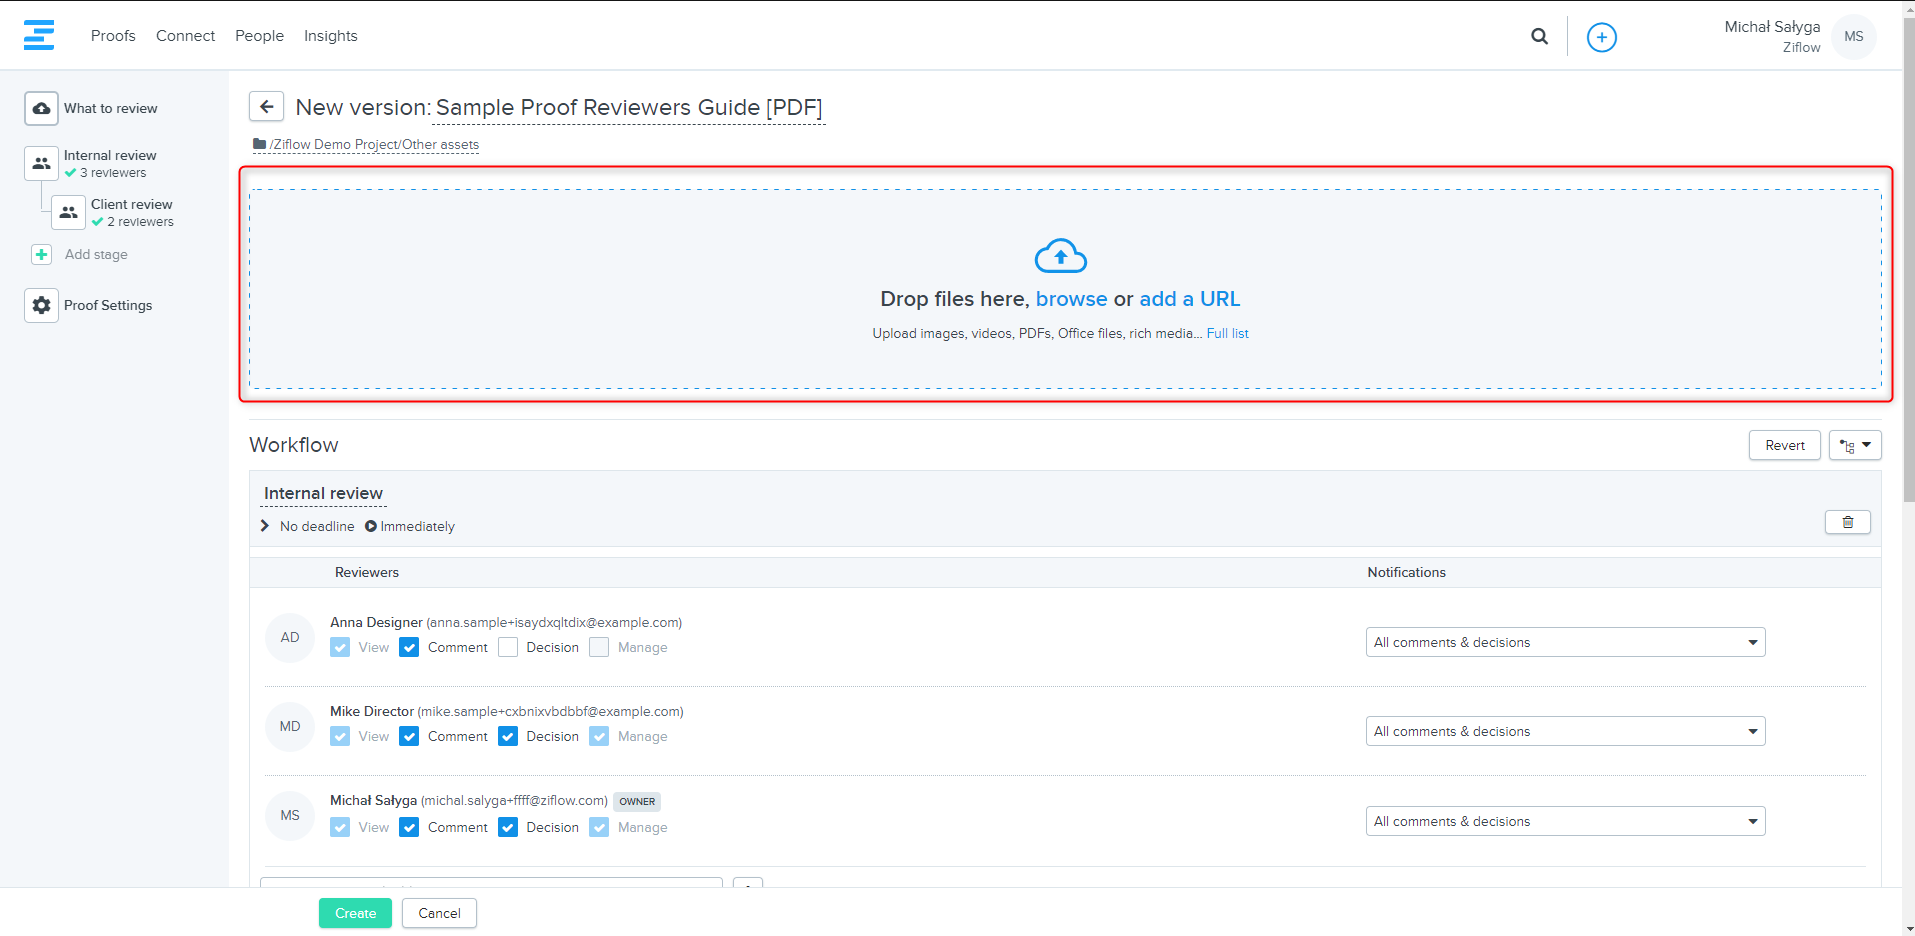Screen dimensions: 1915x936
Task: Click the back arrow button
Action: (x=266, y=107)
